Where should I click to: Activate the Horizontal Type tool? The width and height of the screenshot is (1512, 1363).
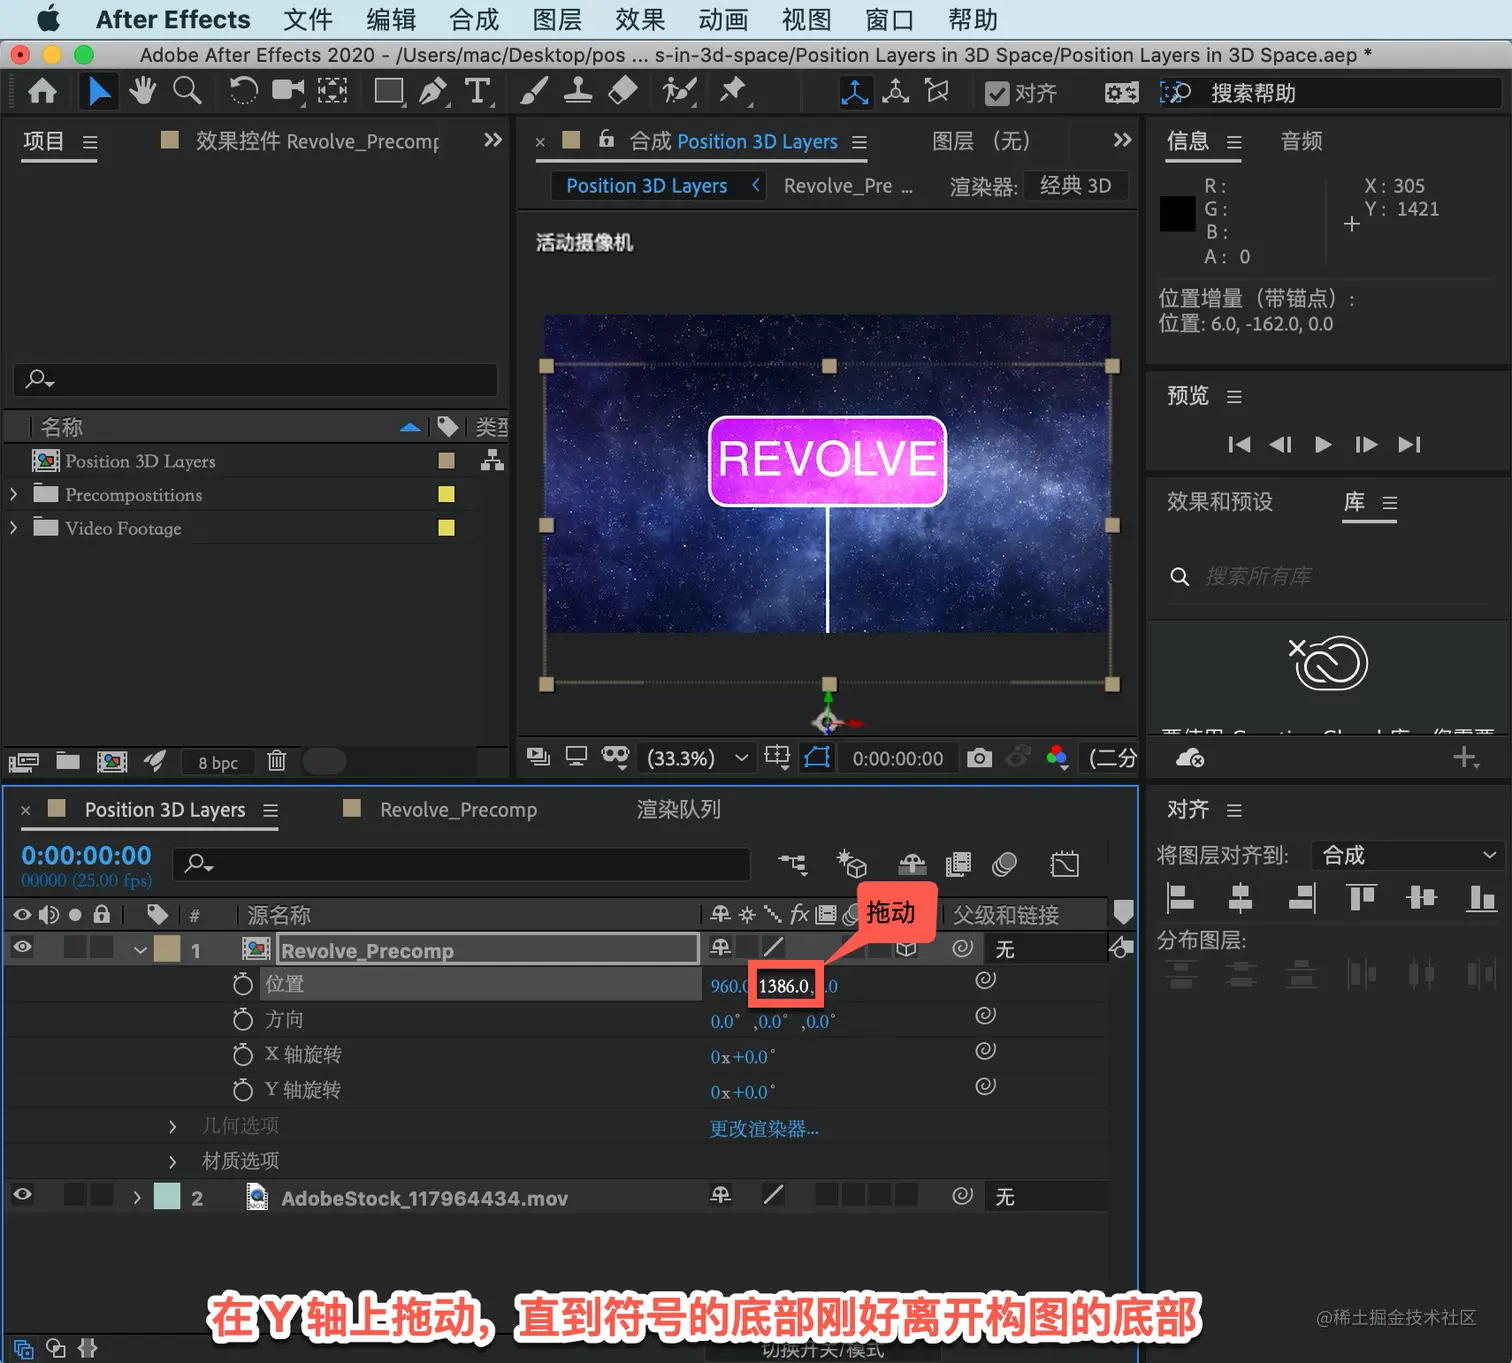478,92
